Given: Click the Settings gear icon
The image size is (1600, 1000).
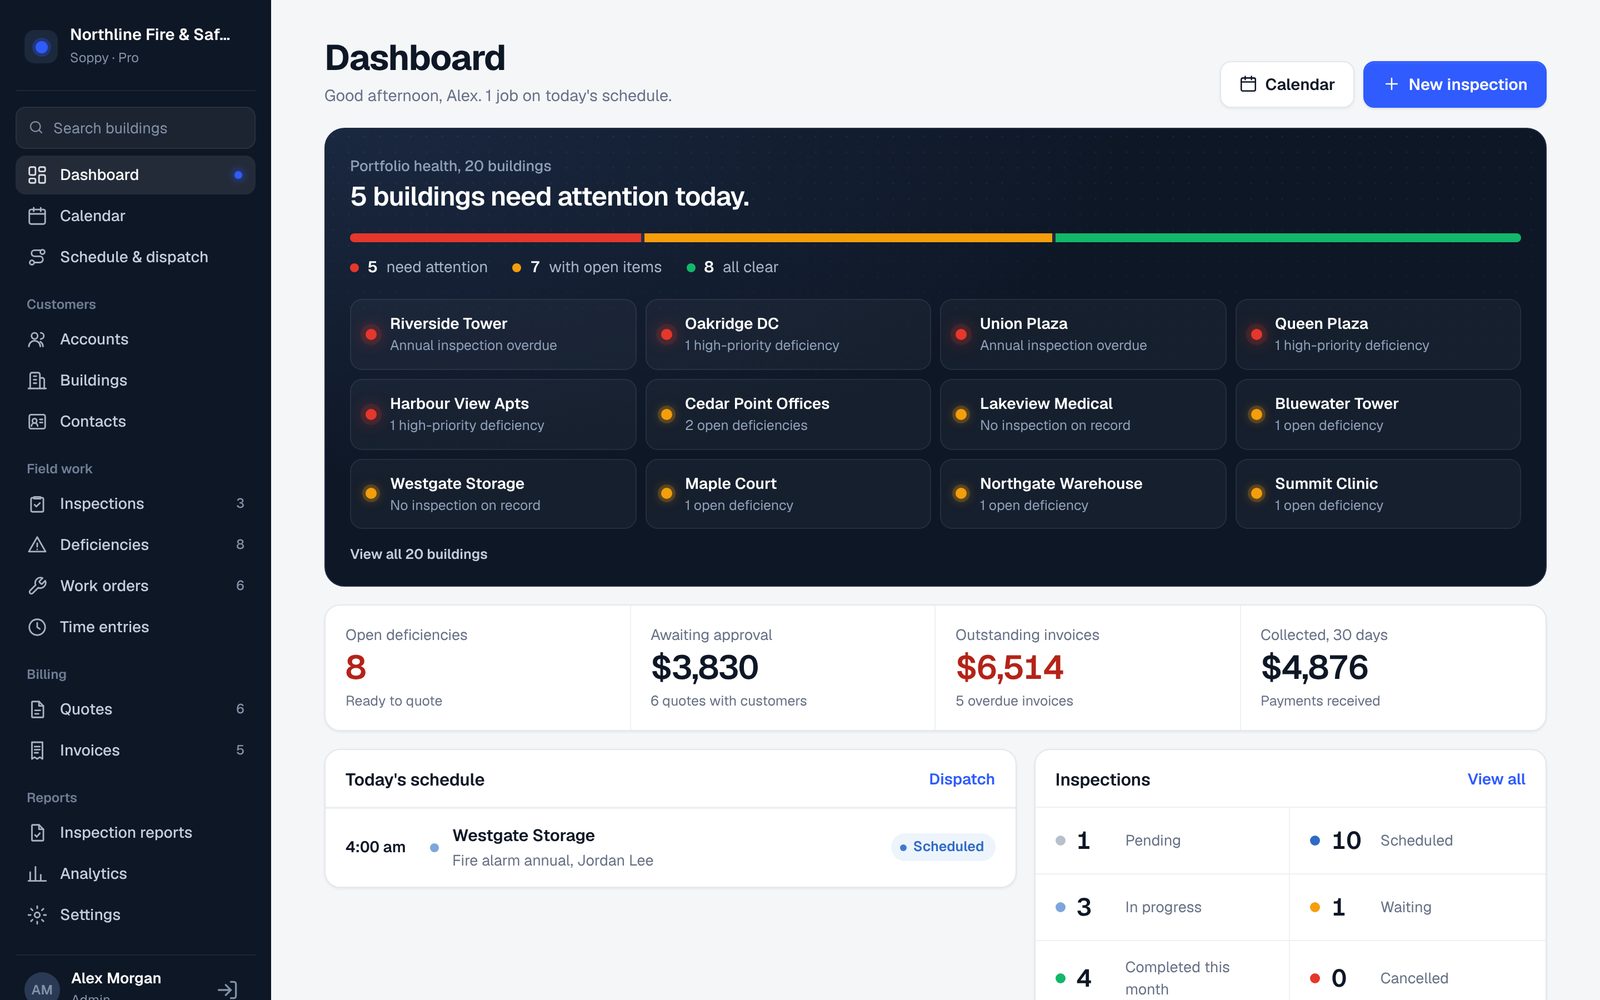Looking at the screenshot, I should tap(37, 915).
